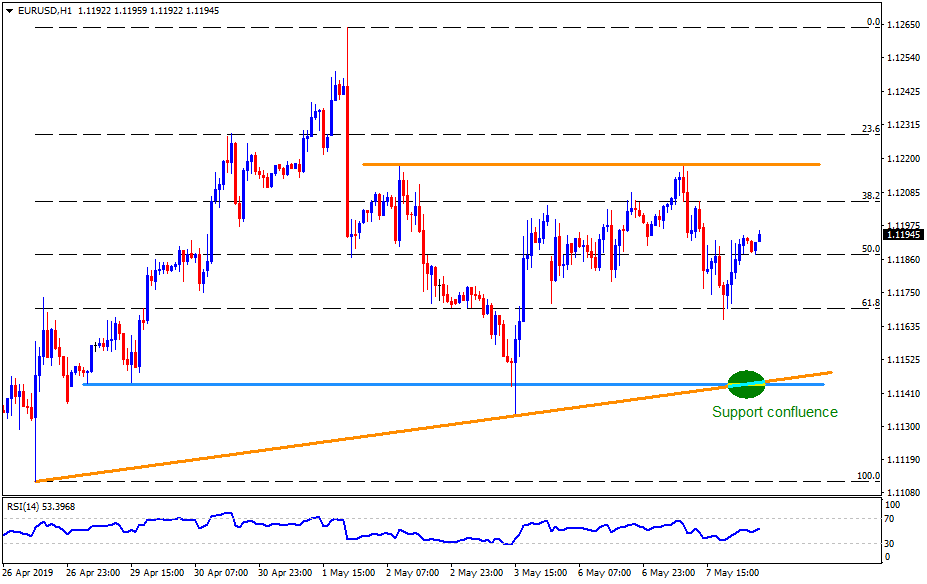927x584 pixels.
Task: Click the "3 May 15:00" time label
Action: [x=538, y=573]
